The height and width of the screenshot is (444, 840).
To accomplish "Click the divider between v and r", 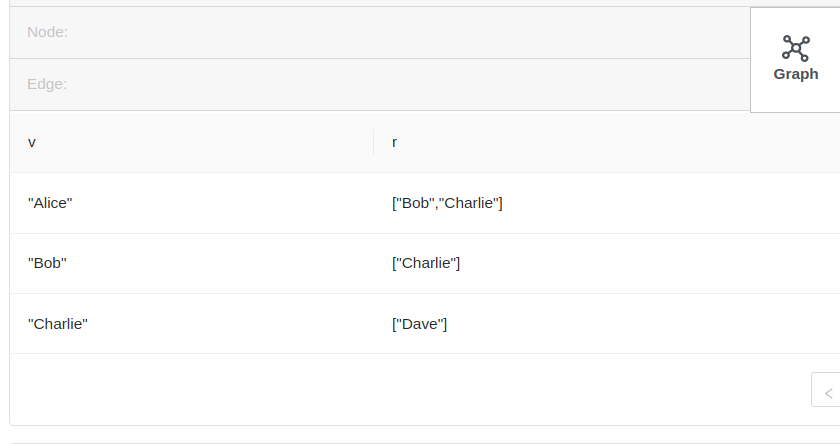I will click(x=373, y=142).
